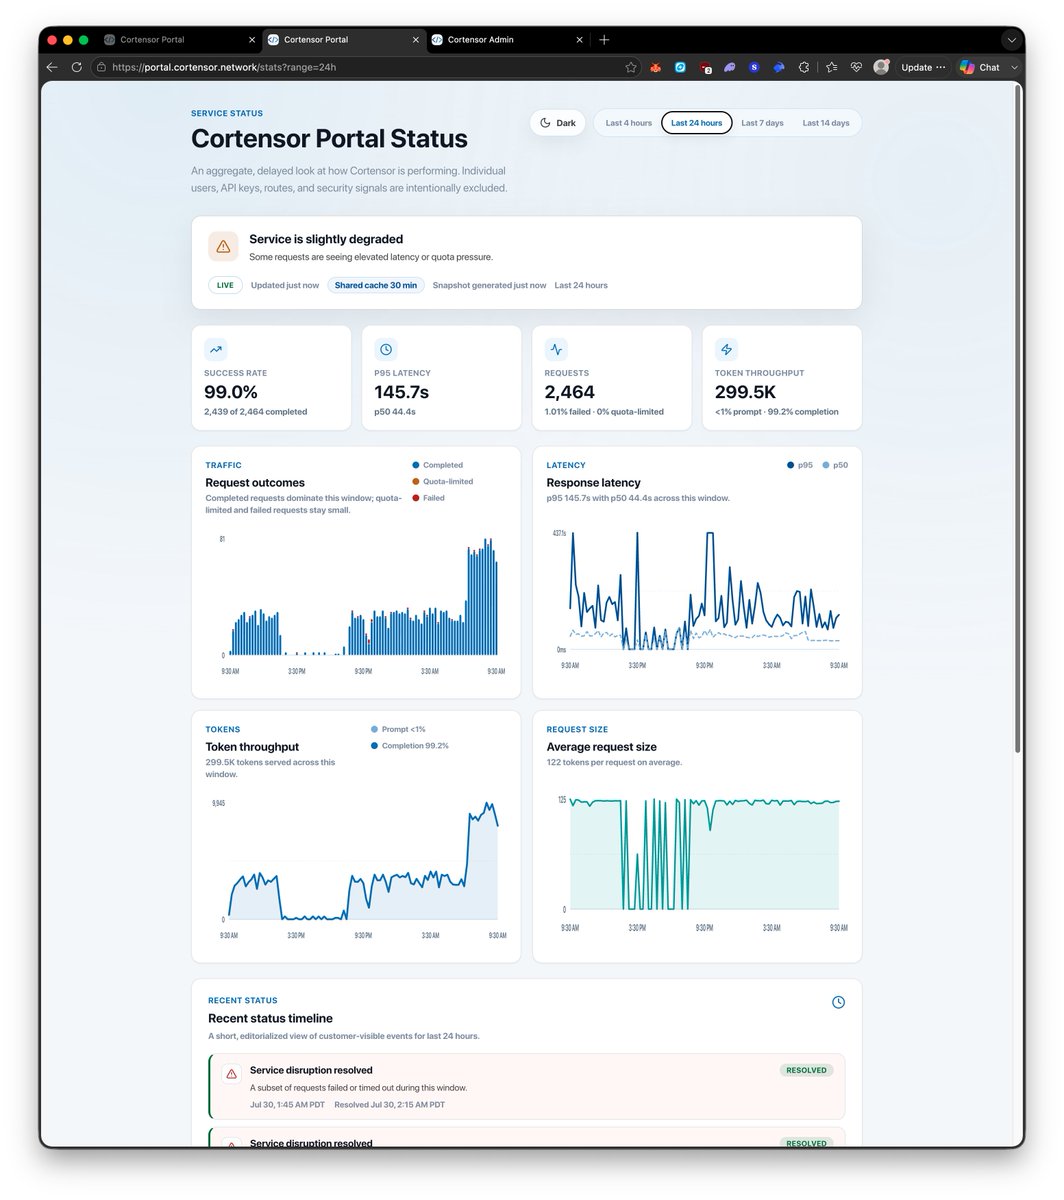Switch to the first Cortensor Portal tab
The image size is (1064, 1200).
(x=180, y=40)
